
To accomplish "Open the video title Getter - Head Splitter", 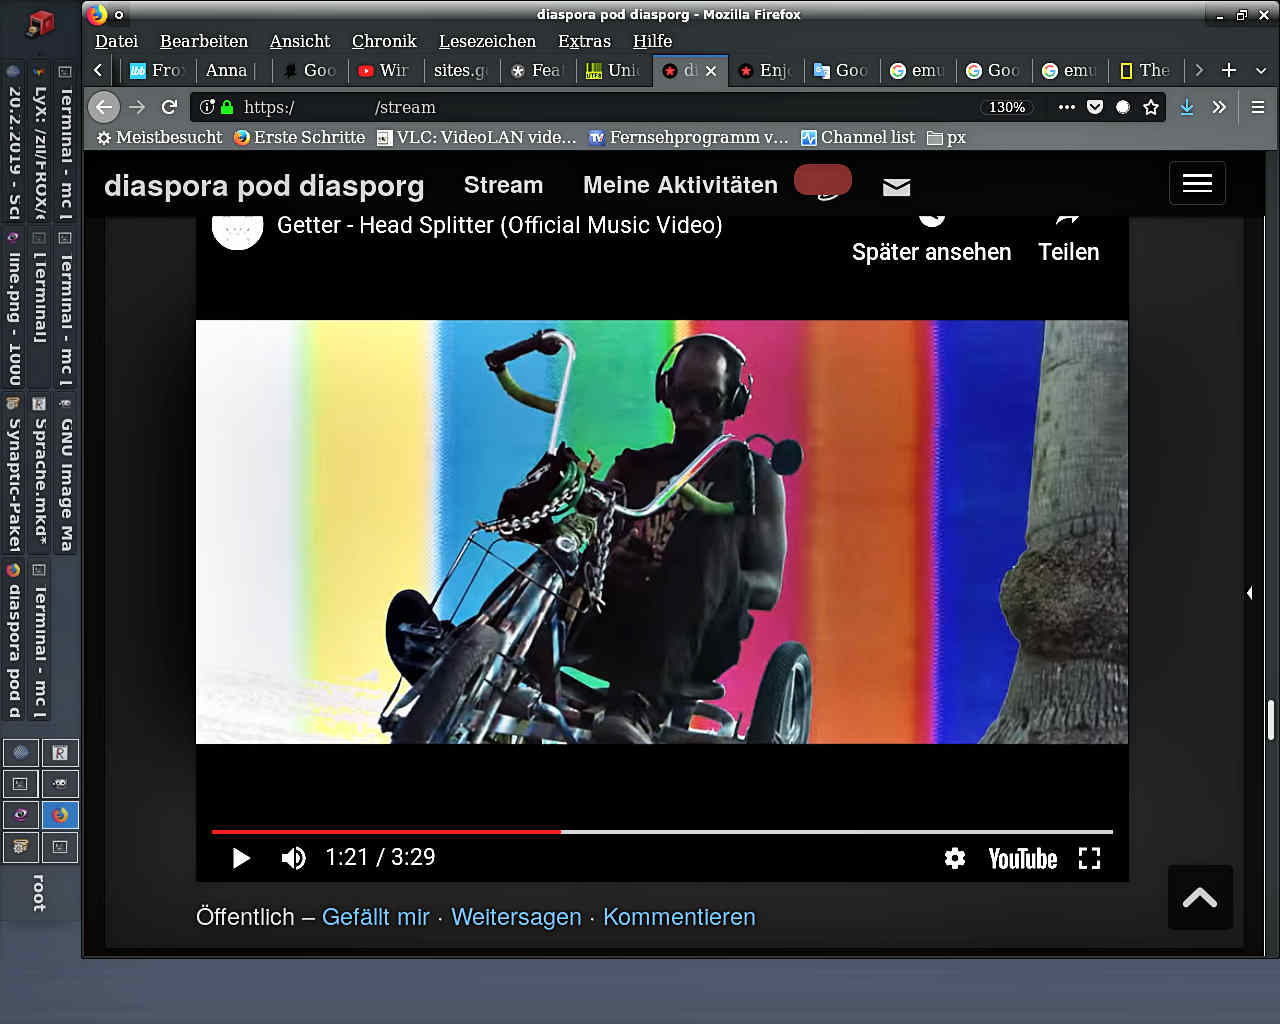I will coord(499,225).
